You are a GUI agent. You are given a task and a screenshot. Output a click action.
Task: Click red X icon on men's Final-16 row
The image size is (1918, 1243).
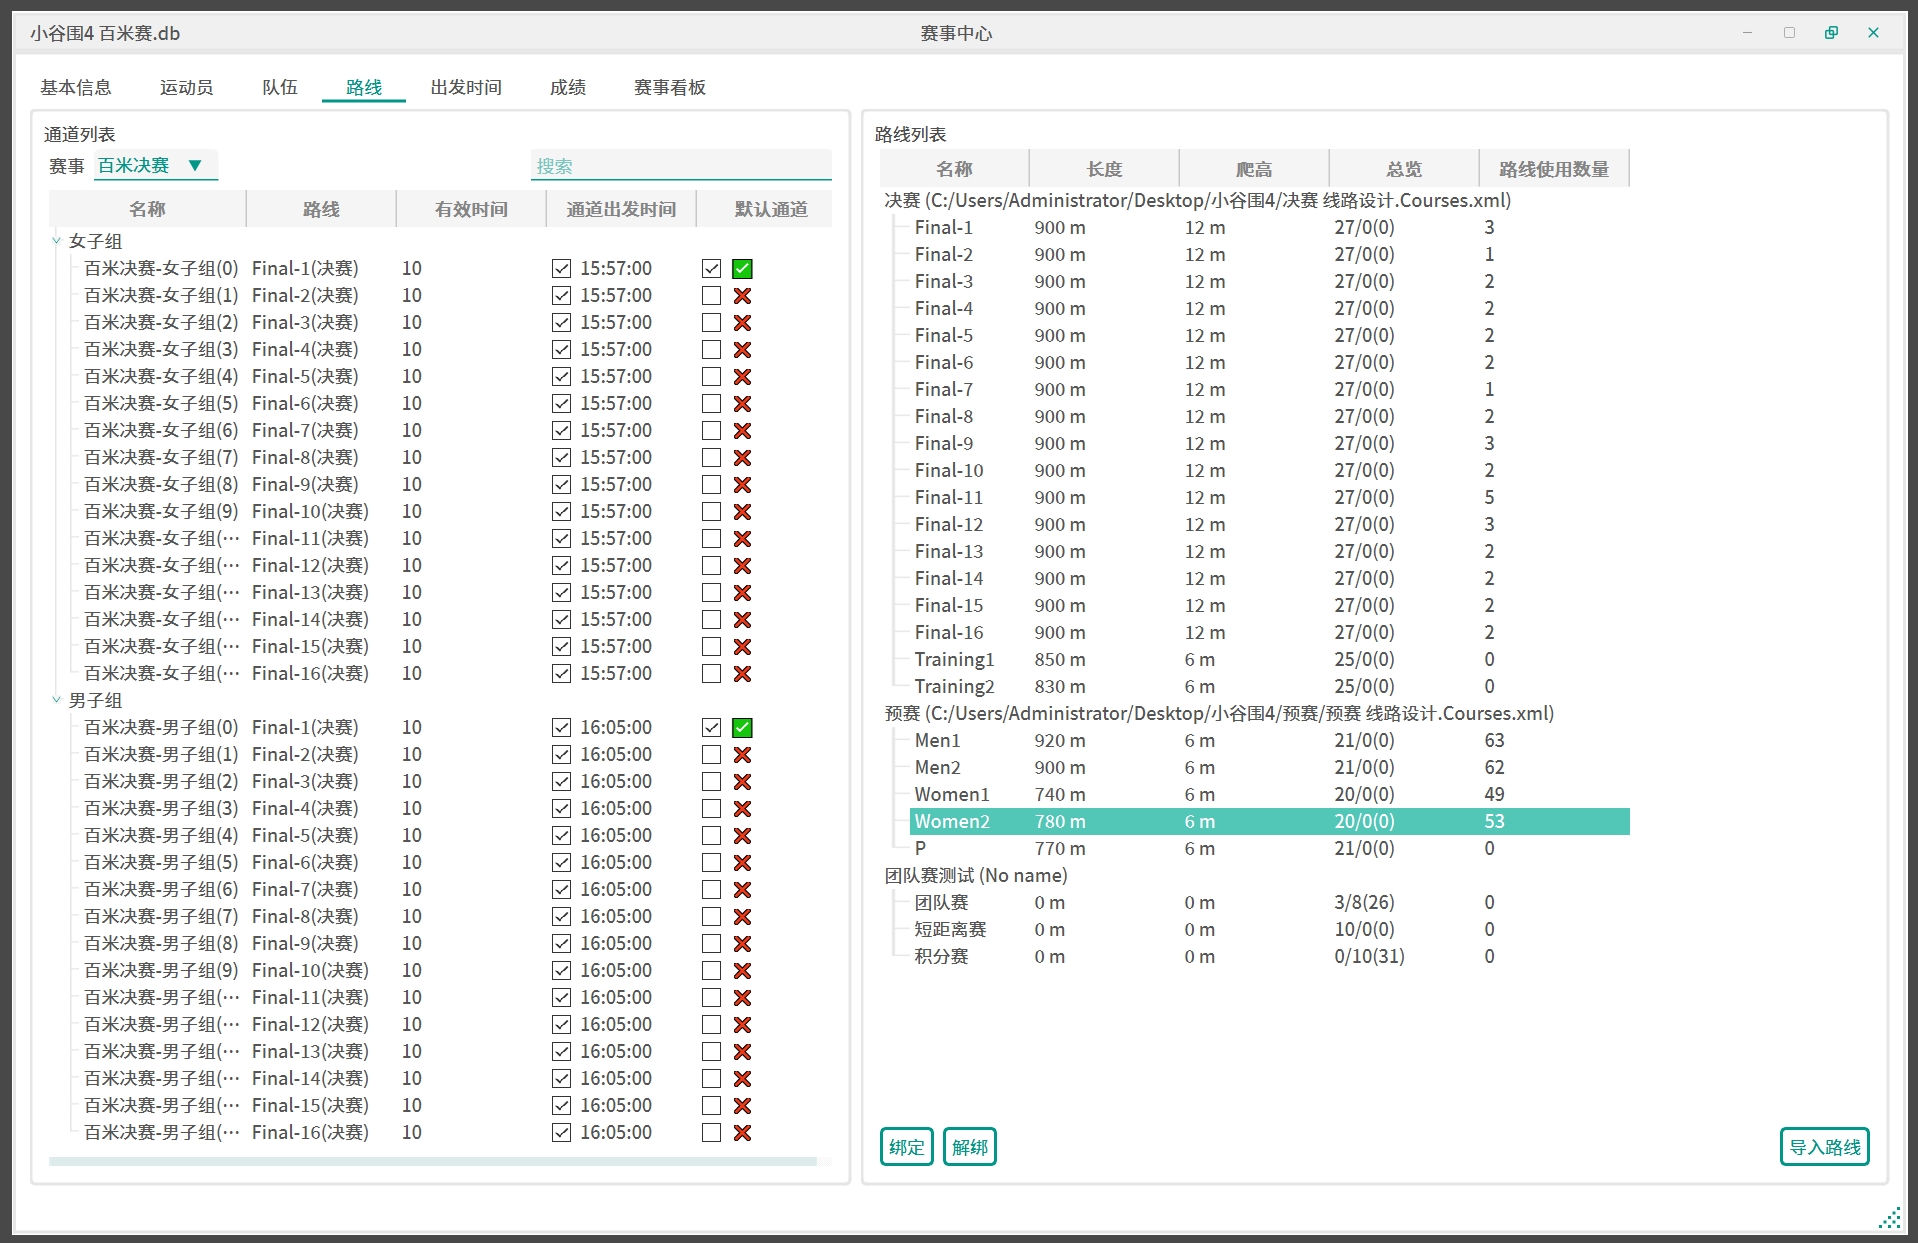(742, 1132)
